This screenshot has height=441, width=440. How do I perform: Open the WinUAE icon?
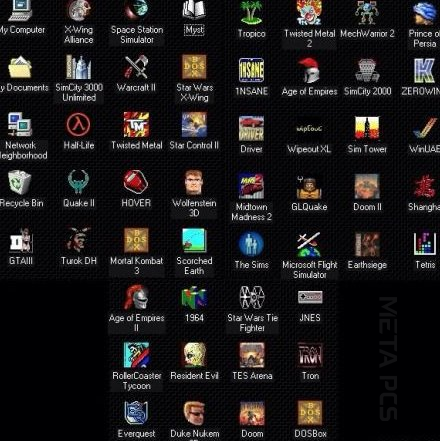point(425,128)
